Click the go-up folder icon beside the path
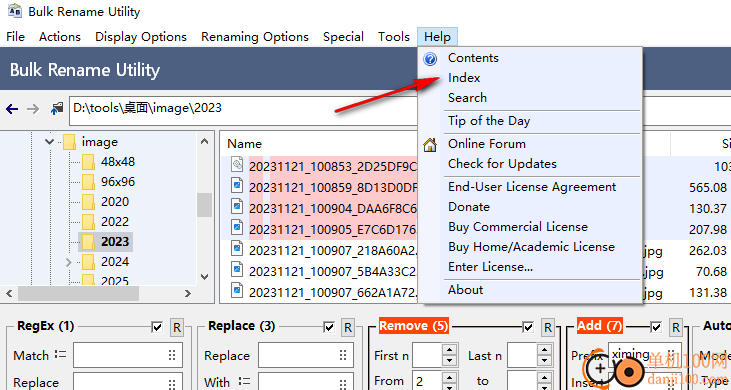Viewport: 731px width, 390px height. 57,109
